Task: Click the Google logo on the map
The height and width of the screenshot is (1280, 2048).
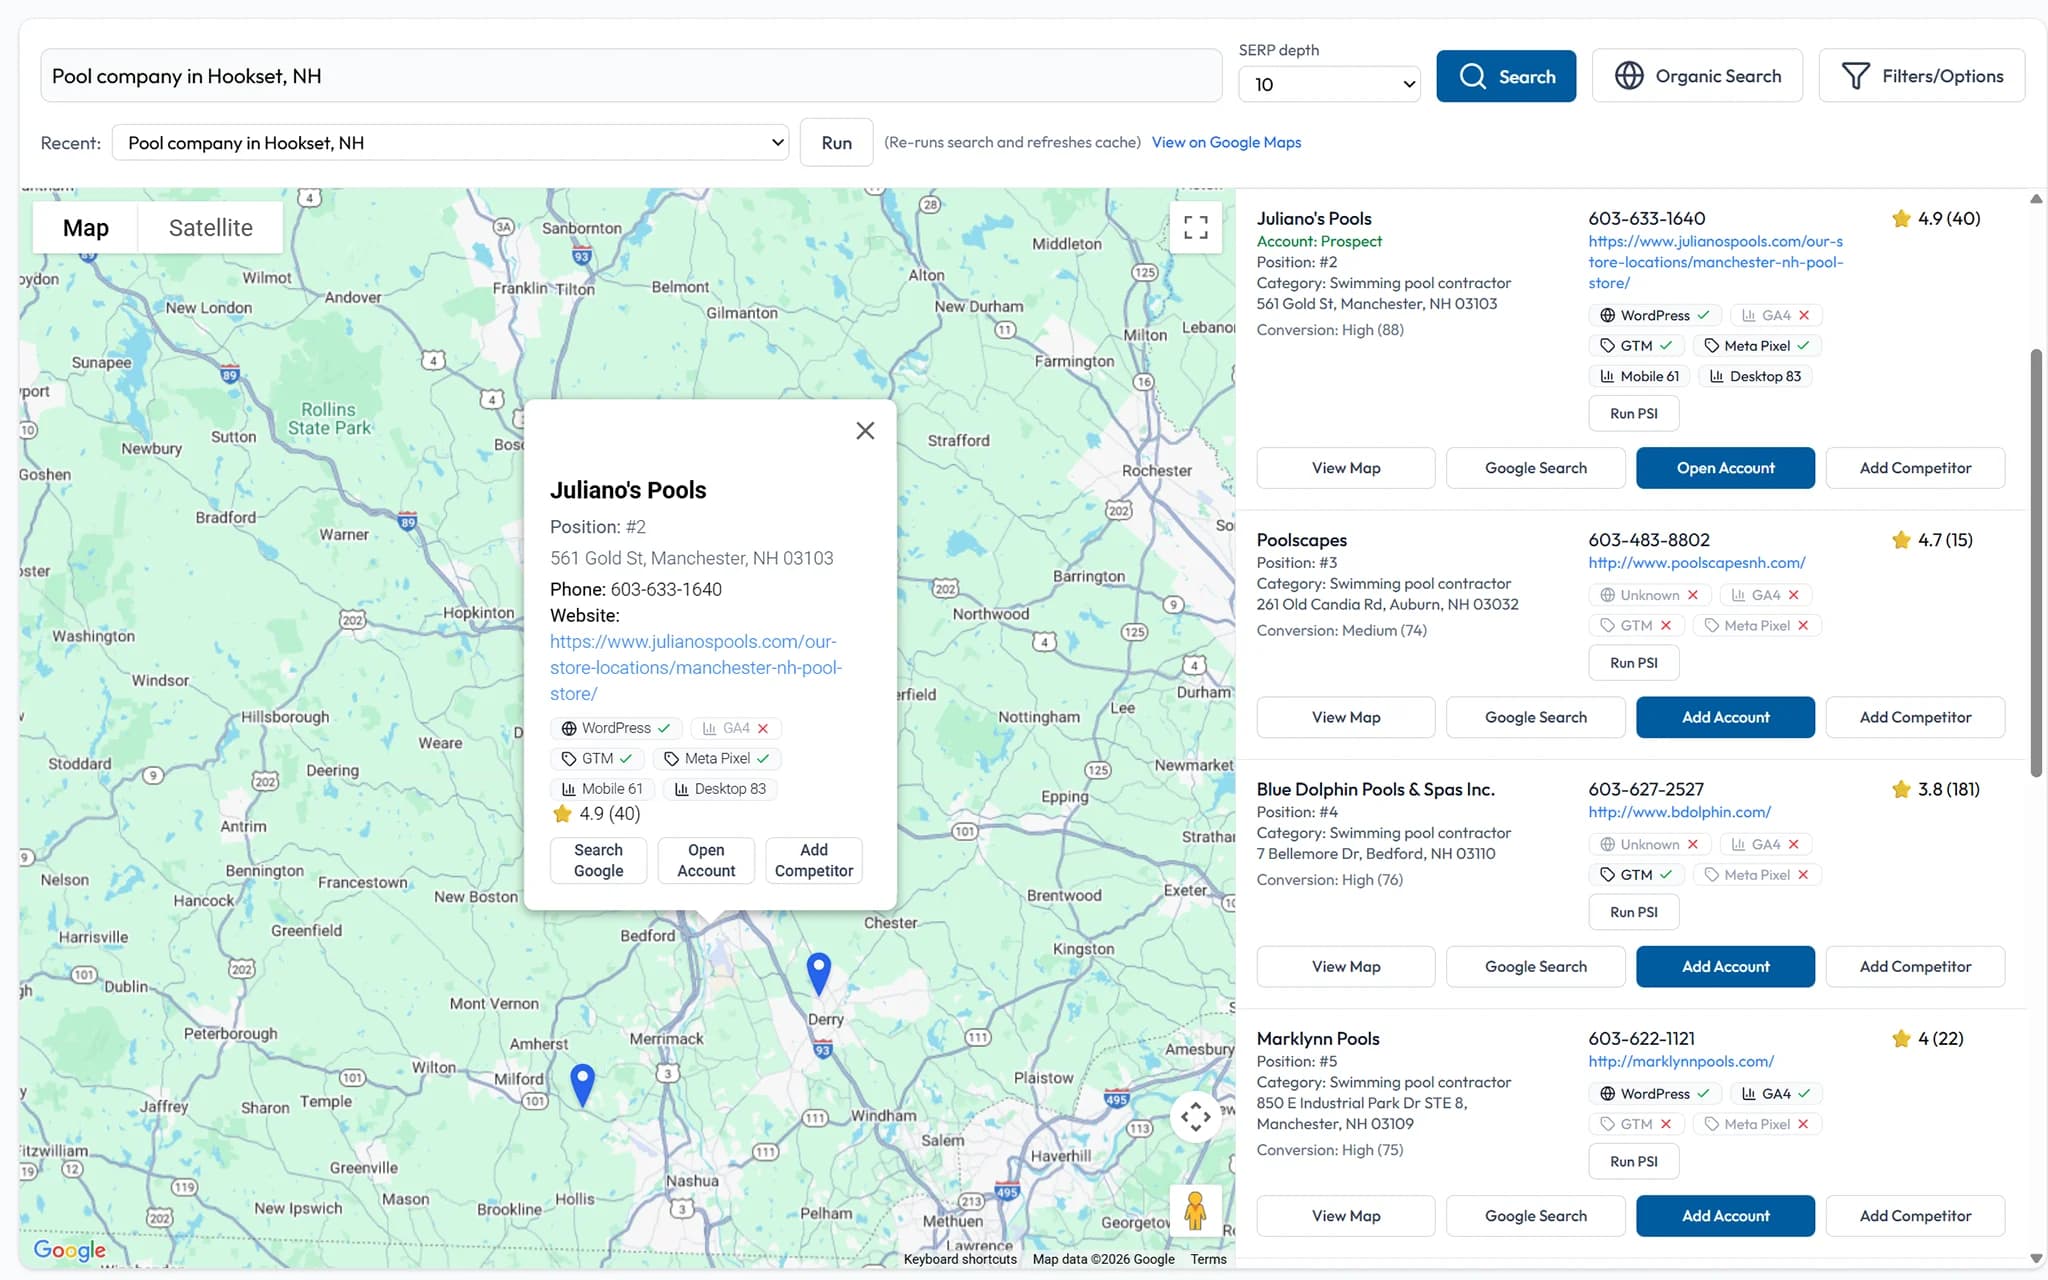Action: 68,1250
